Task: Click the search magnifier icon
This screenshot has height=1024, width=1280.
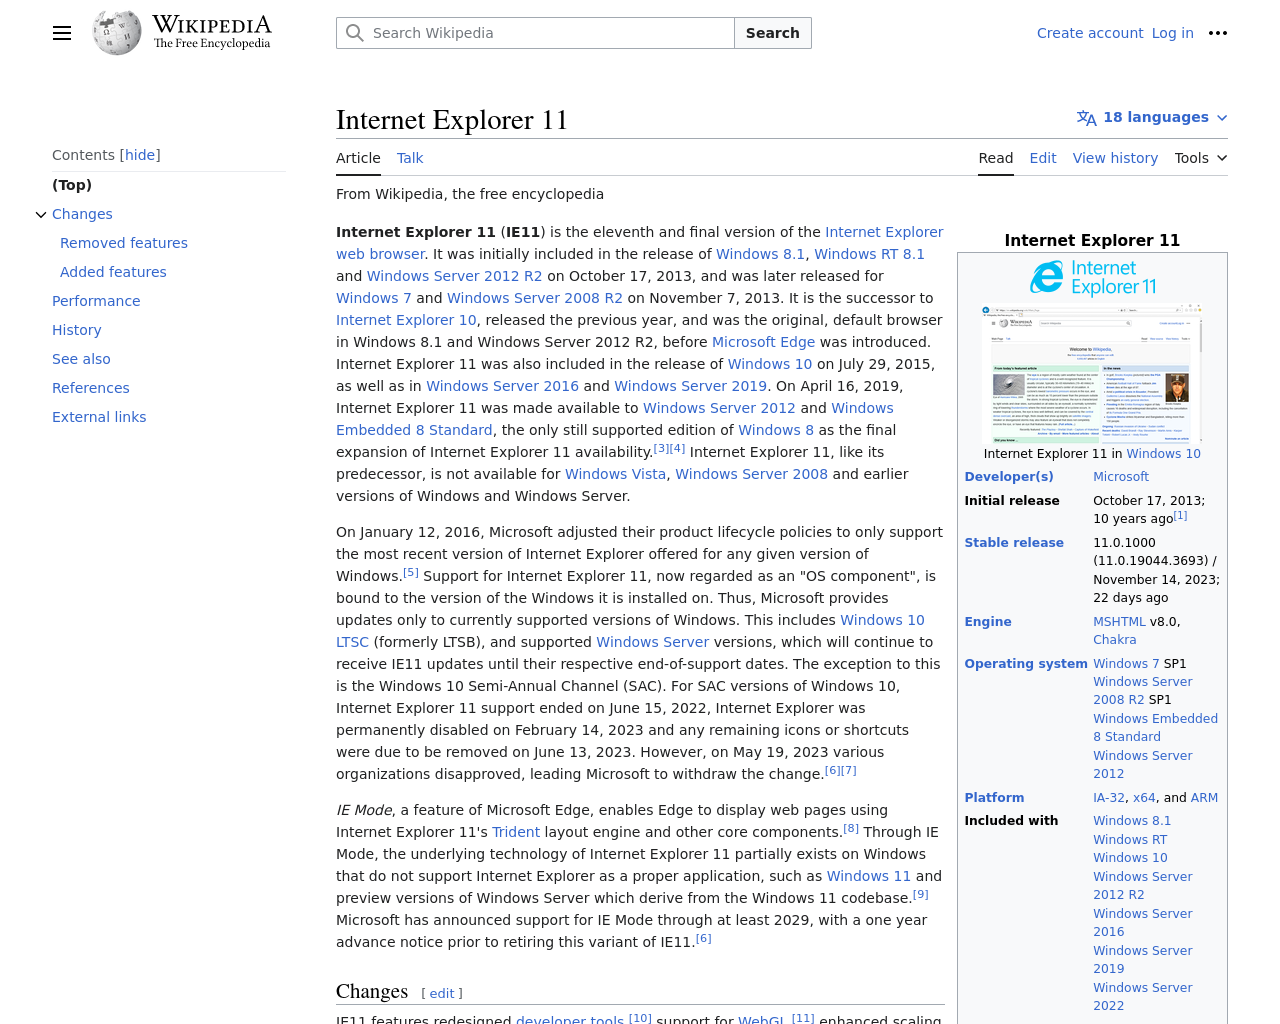Action: 354,33
